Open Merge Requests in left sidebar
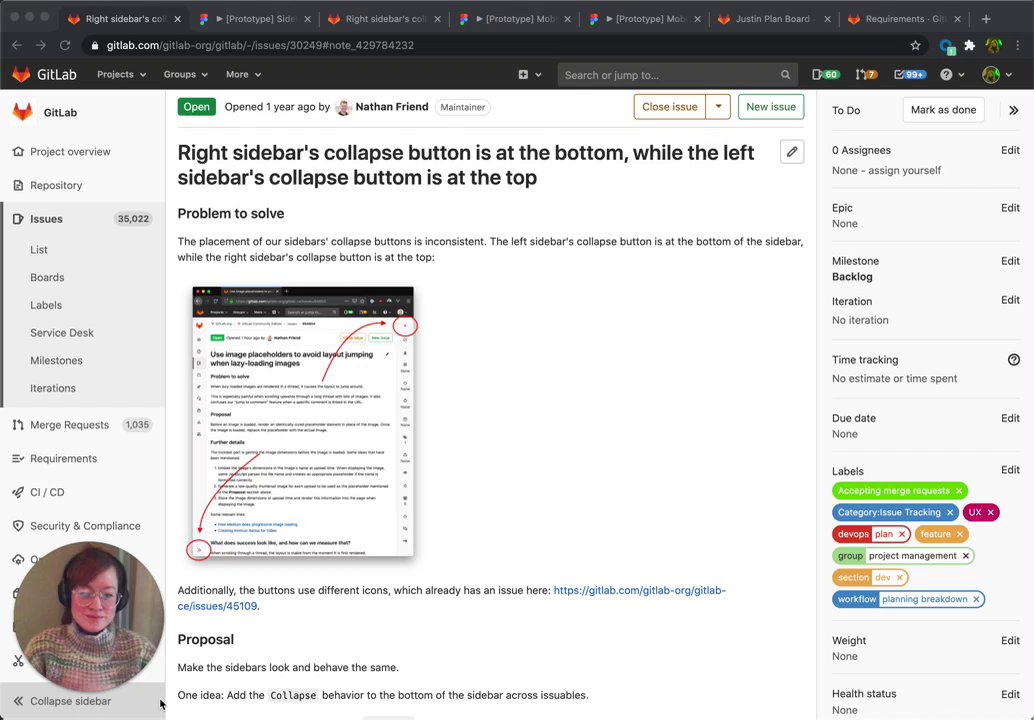This screenshot has width=1034, height=720. [82, 425]
